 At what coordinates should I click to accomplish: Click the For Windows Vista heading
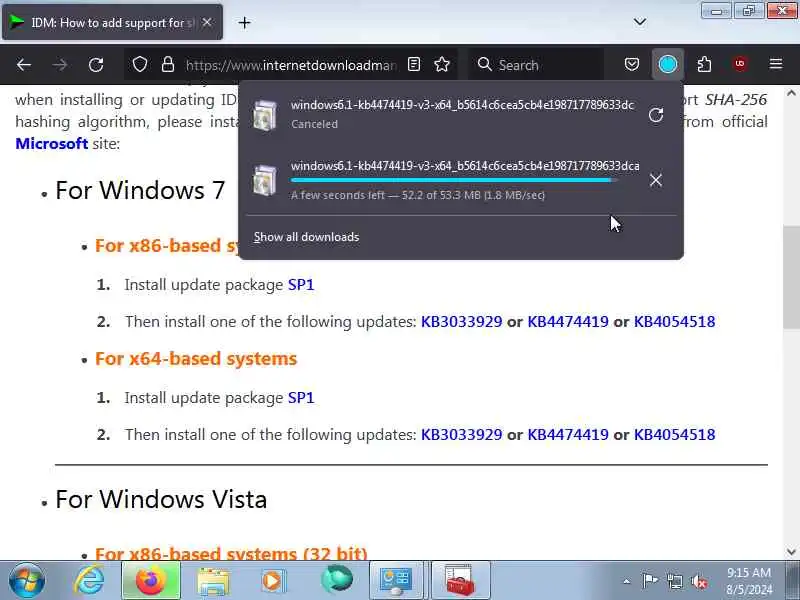pos(161,499)
